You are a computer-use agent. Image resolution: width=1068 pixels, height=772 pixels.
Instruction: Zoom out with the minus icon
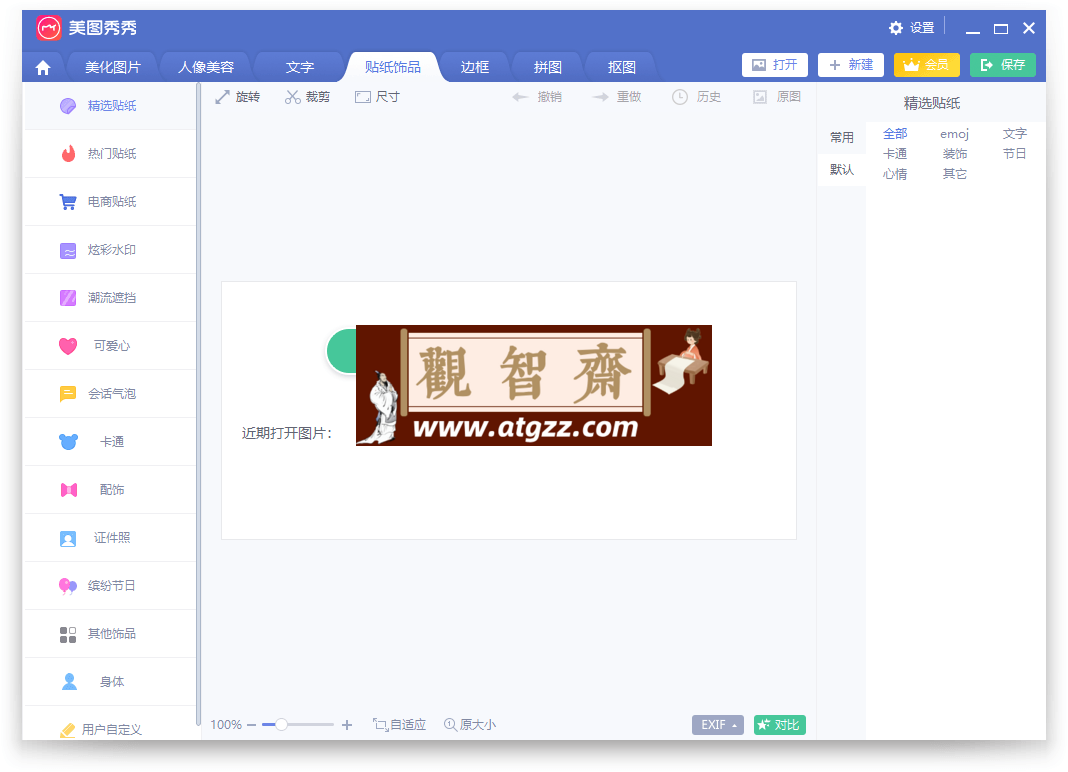pyautogui.click(x=251, y=725)
